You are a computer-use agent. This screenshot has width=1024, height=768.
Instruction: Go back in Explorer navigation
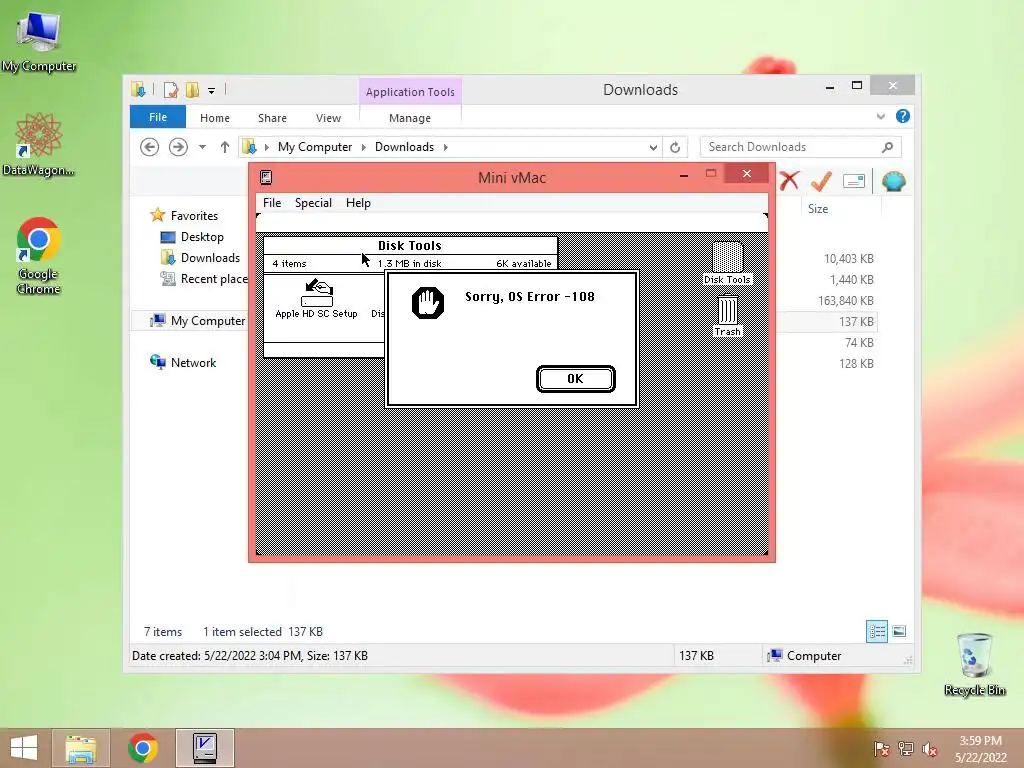[150, 147]
